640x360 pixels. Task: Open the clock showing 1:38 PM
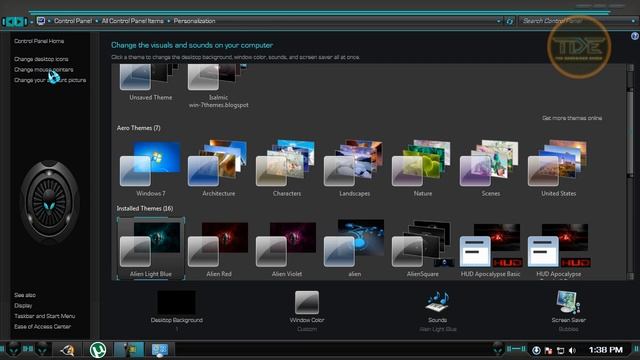(605, 350)
